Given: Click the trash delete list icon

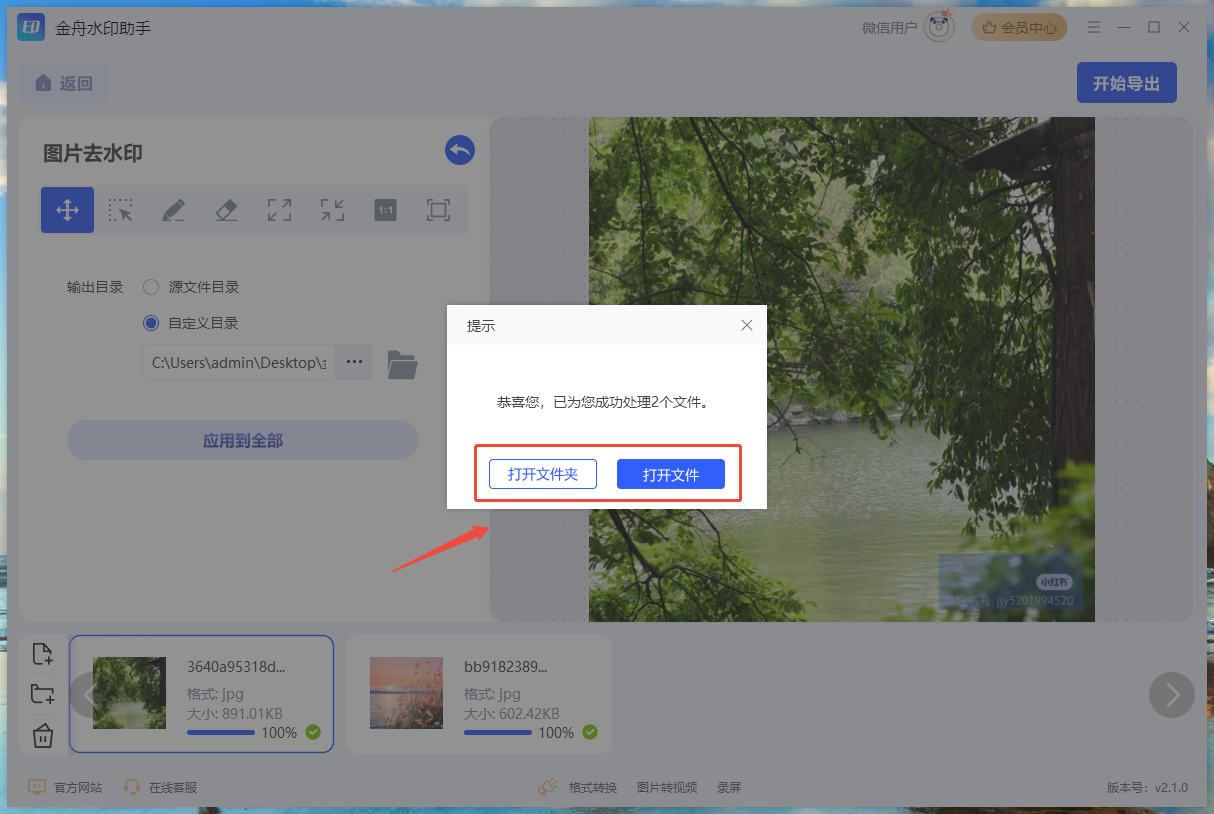Looking at the screenshot, I should (x=42, y=736).
